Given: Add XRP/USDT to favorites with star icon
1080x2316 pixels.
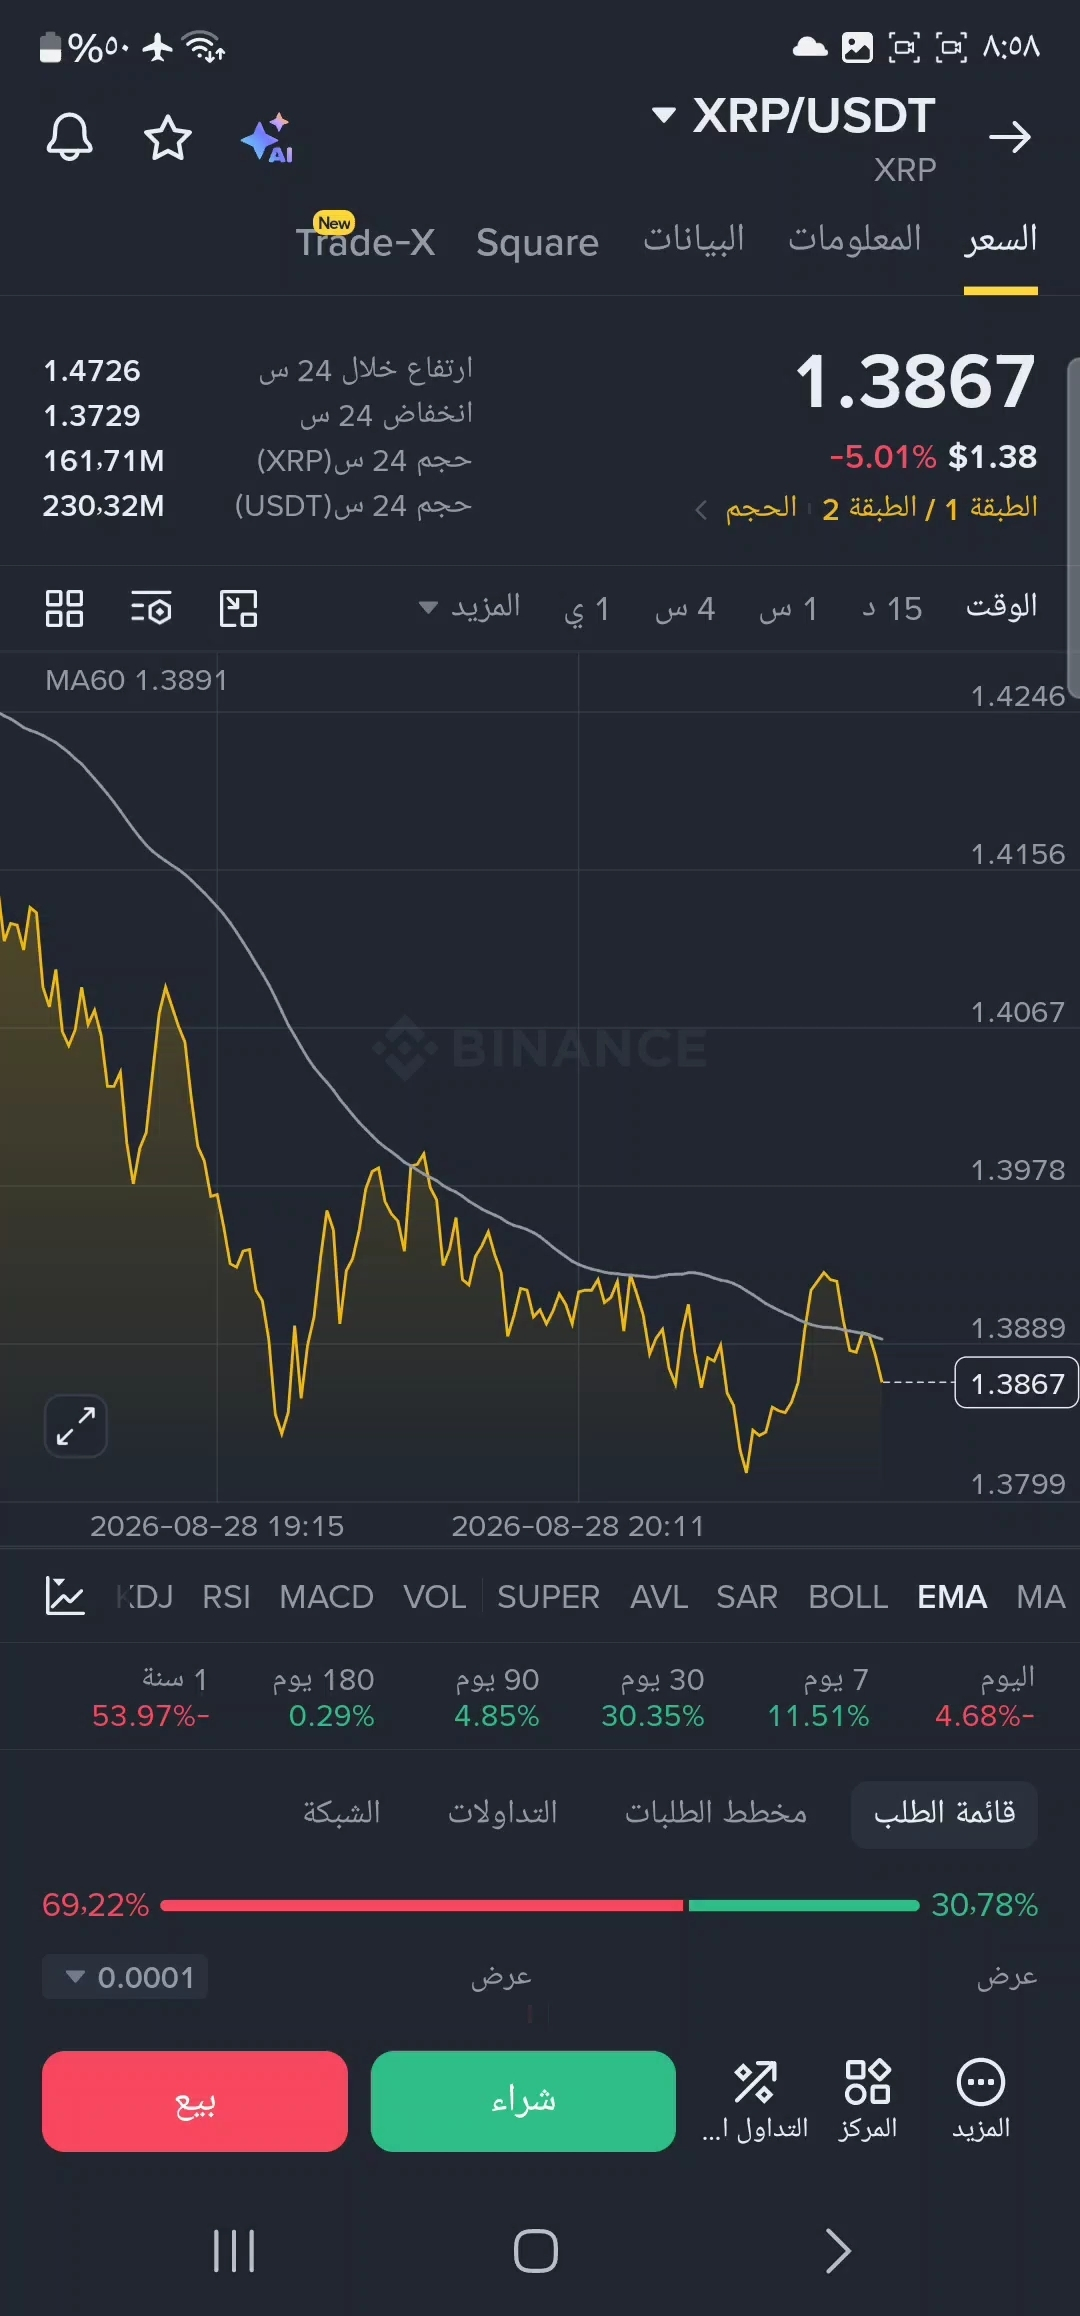Looking at the screenshot, I should (168, 137).
